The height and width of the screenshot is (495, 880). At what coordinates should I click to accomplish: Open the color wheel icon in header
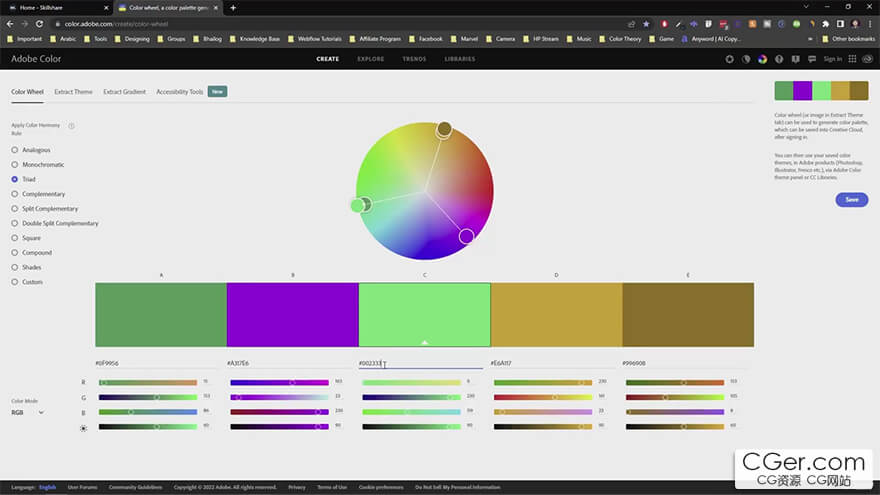pos(762,59)
